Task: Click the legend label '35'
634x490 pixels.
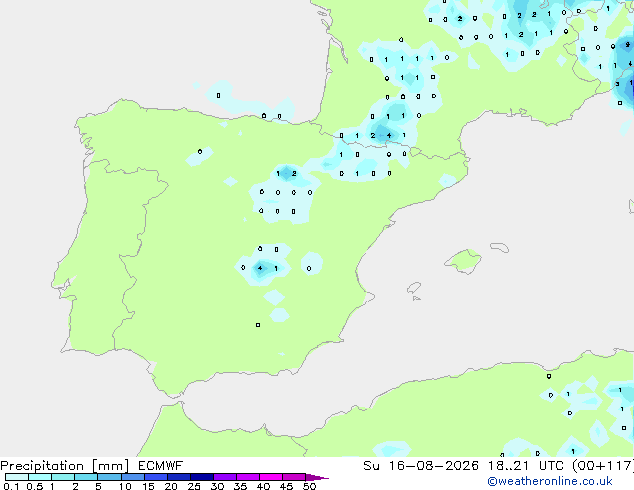Action: pos(240,486)
